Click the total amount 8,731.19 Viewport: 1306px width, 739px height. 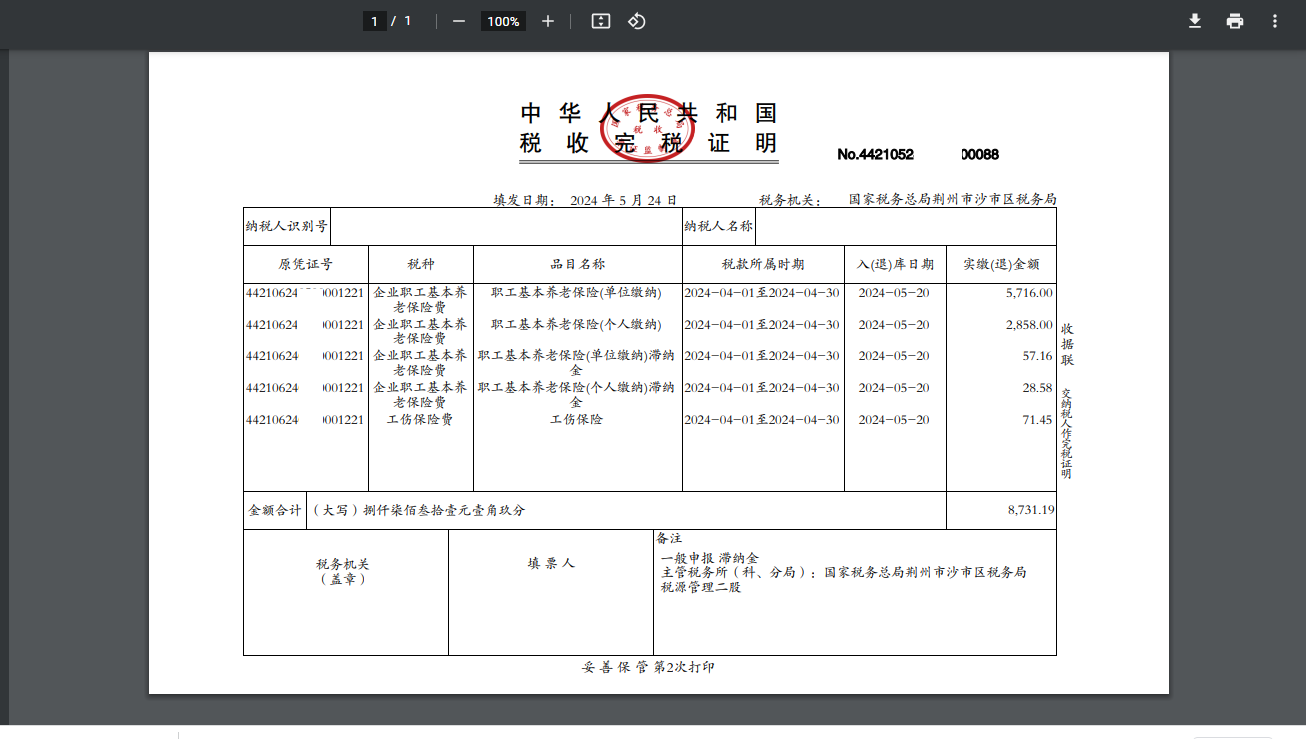[1031, 510]
